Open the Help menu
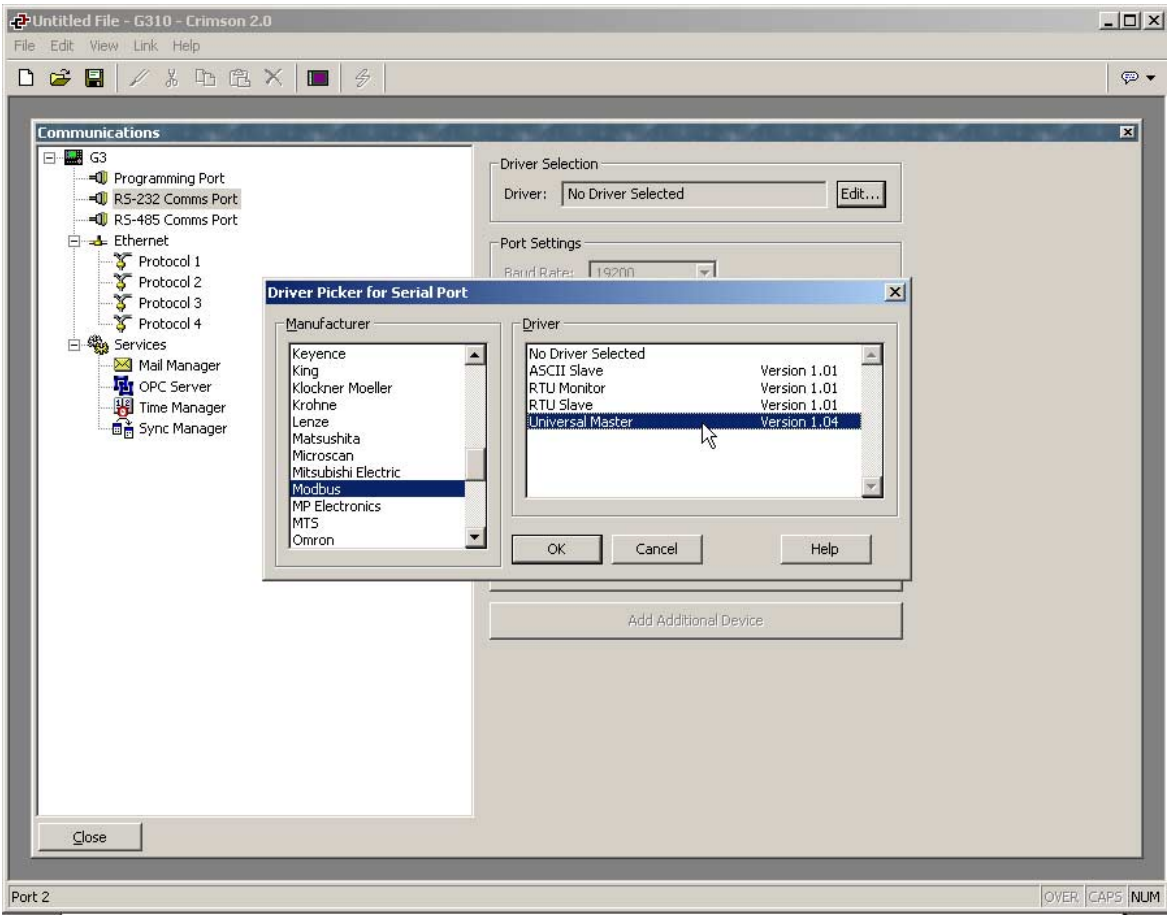Viewport: 1170px width, 915px height. (186, 46)
